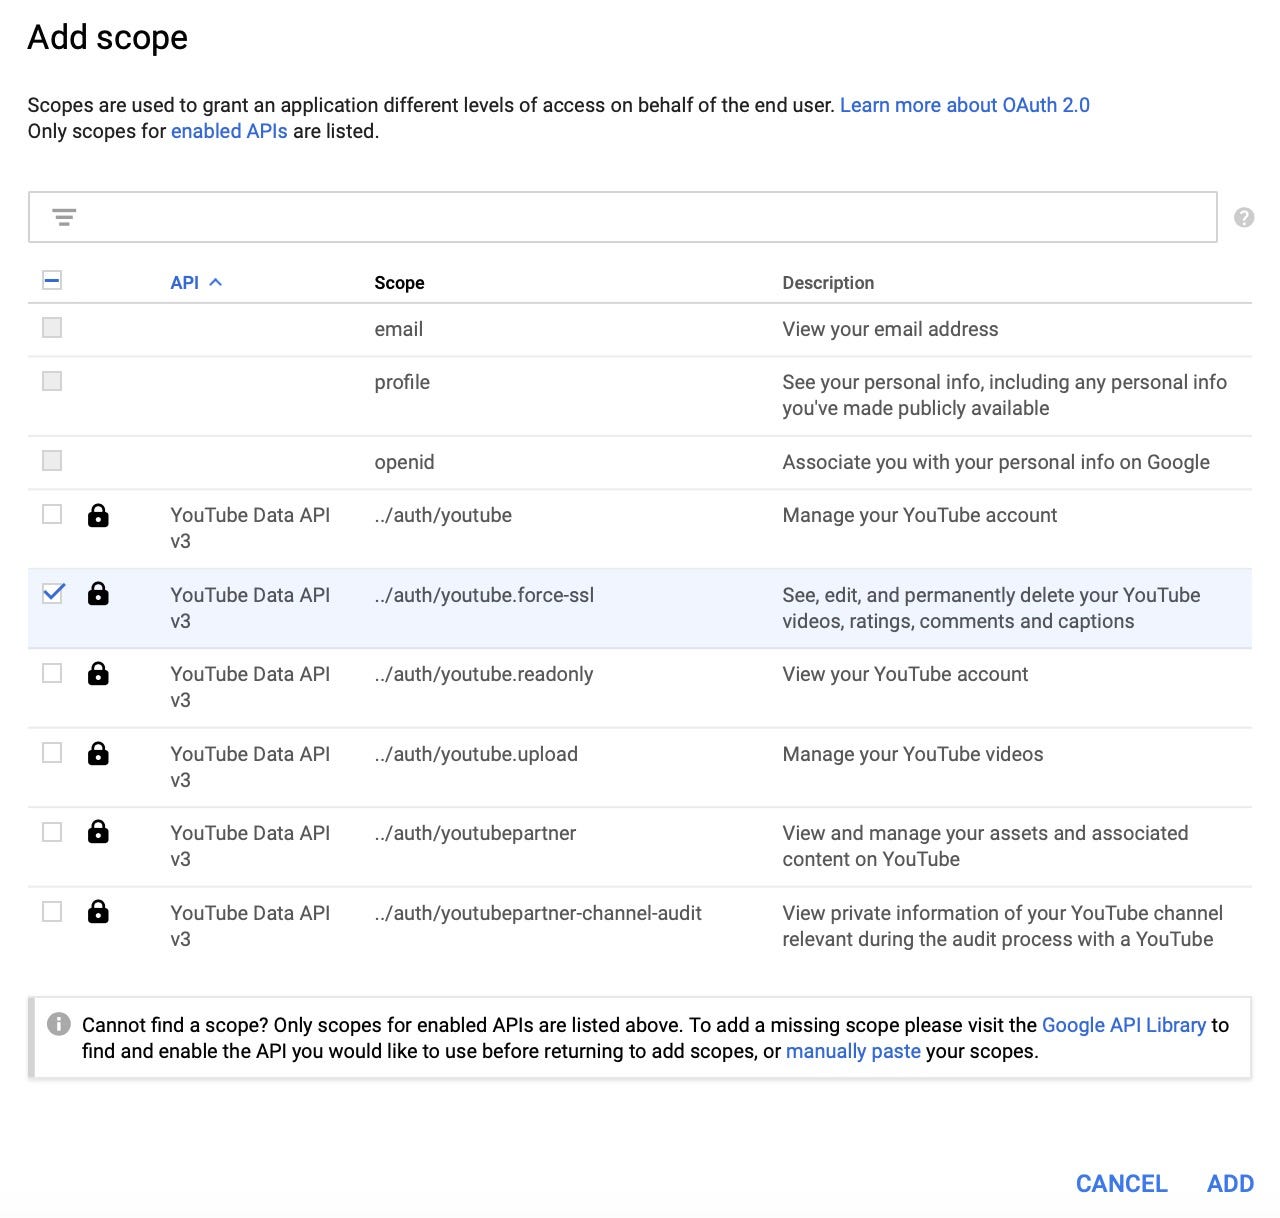Image resolution: width=1280 pixels, height=1218 pixels.
Task: Click the ../auth/youtube.readonly scope name
Action: (484, 674)
